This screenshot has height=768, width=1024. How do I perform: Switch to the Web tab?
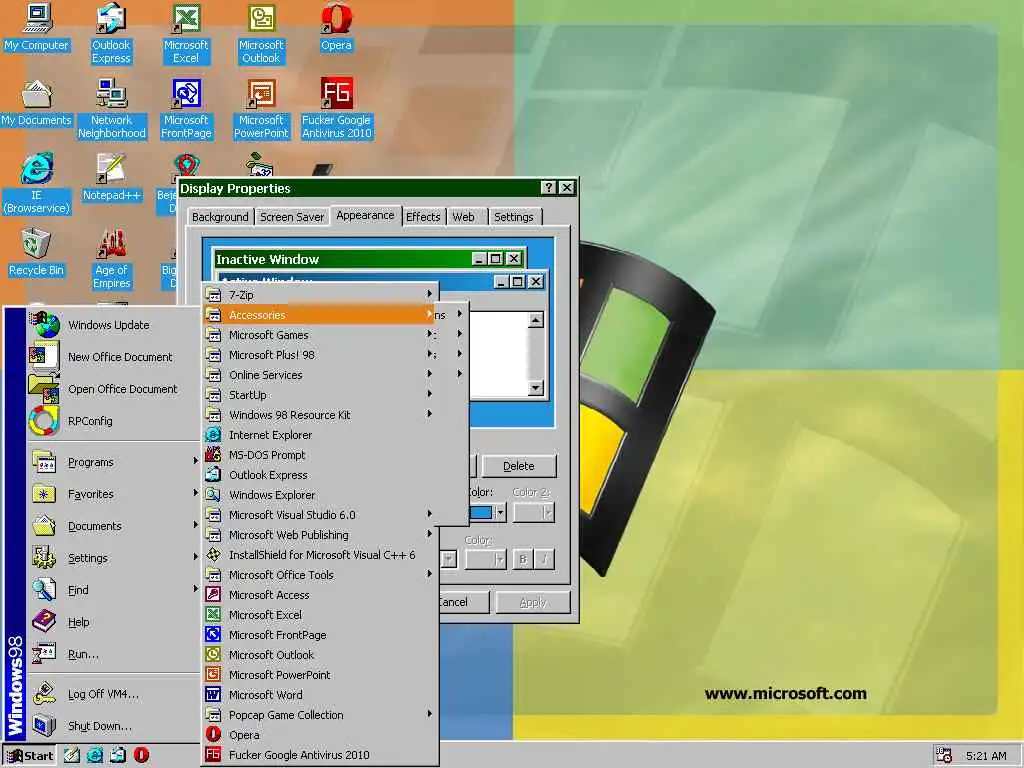coord(464,217)
